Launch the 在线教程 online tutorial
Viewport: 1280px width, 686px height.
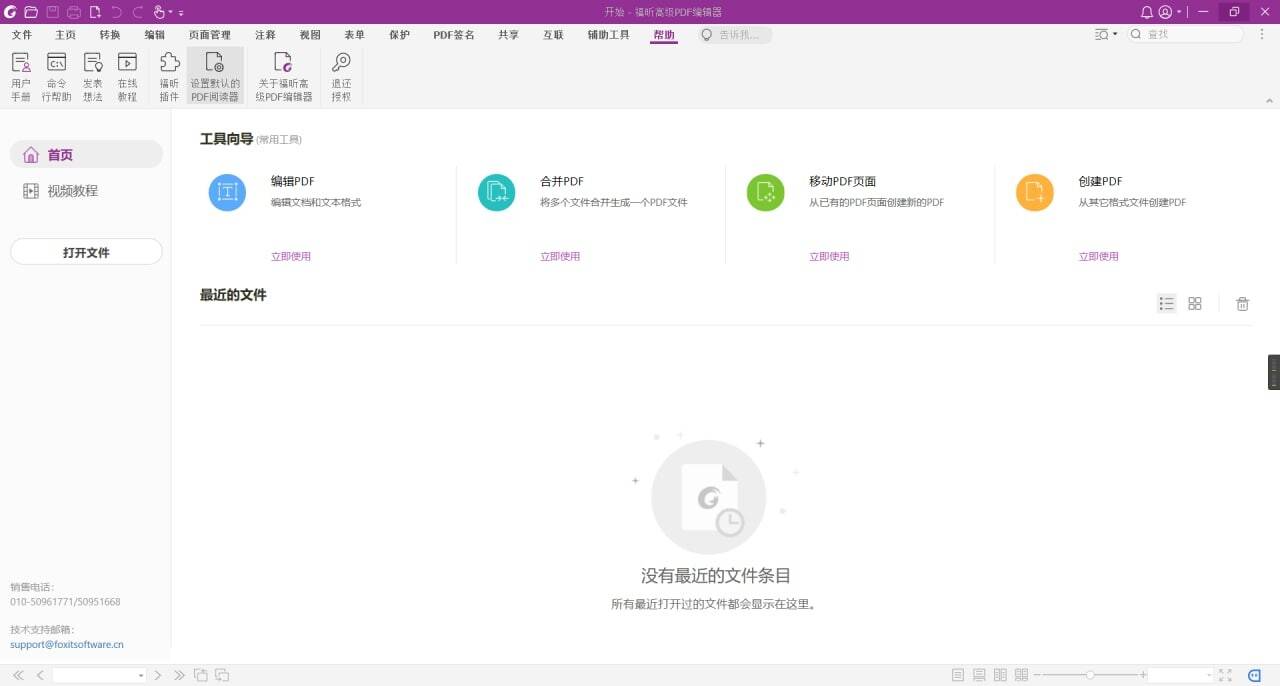point(127,77)
